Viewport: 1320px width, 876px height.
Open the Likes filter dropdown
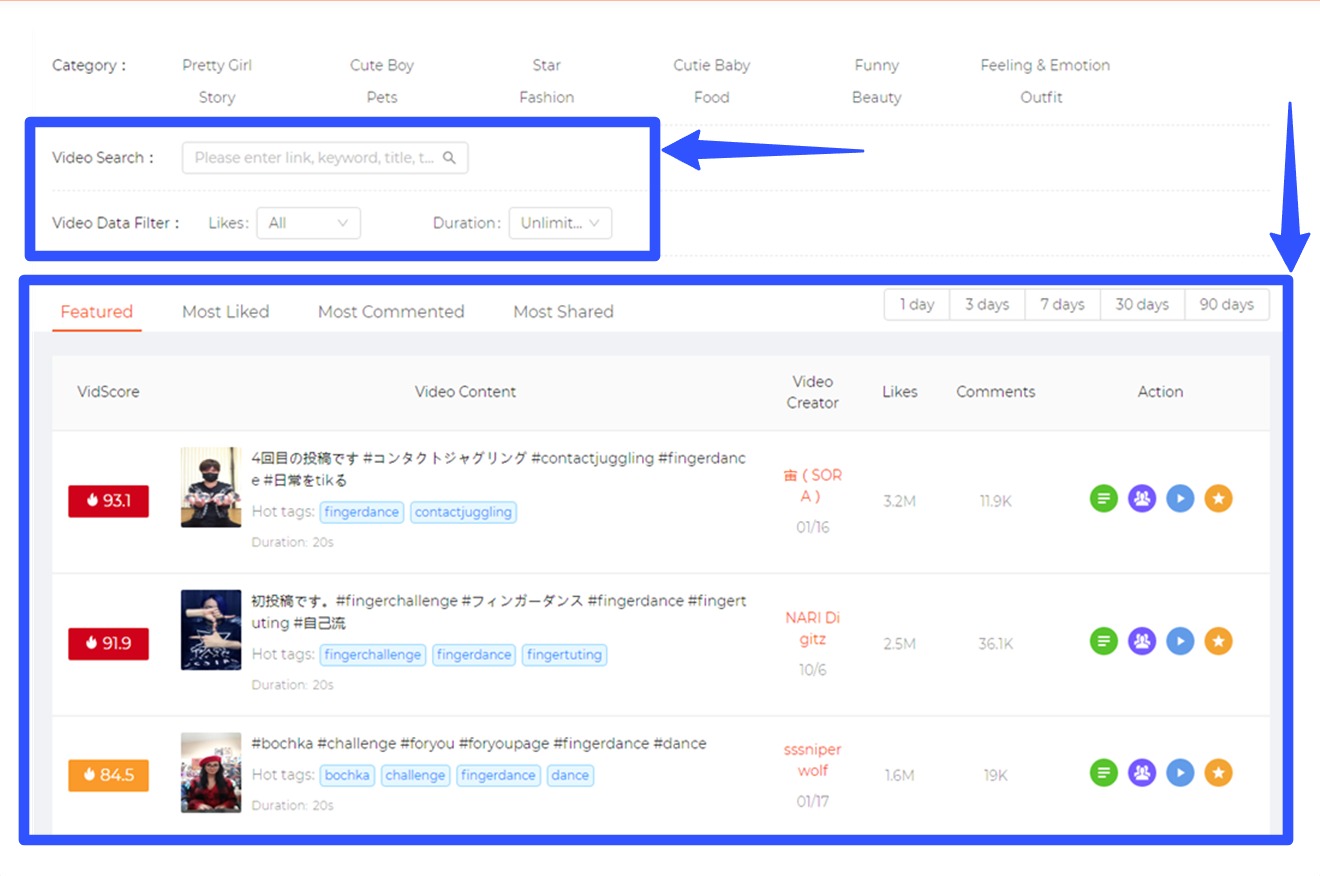pyautogui.click(x=309, y=223)
